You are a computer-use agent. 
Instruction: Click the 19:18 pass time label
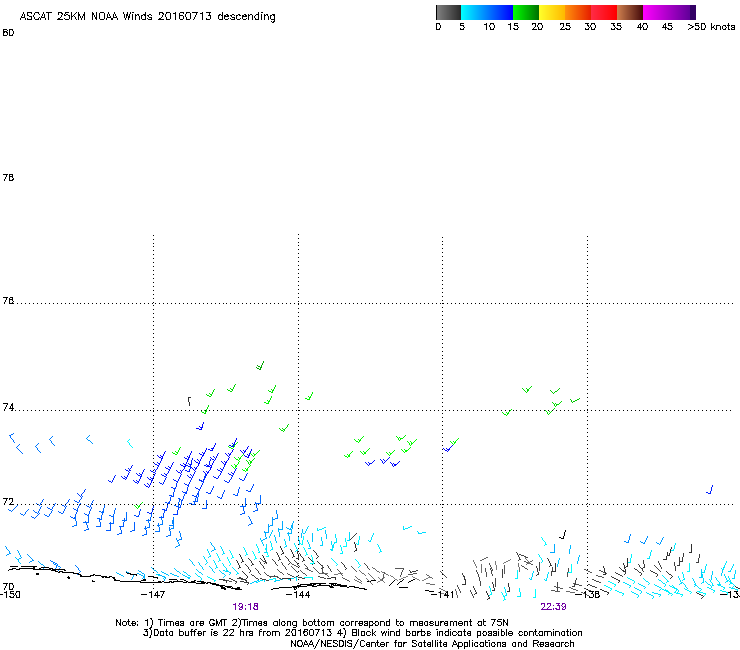pos(245,607)
